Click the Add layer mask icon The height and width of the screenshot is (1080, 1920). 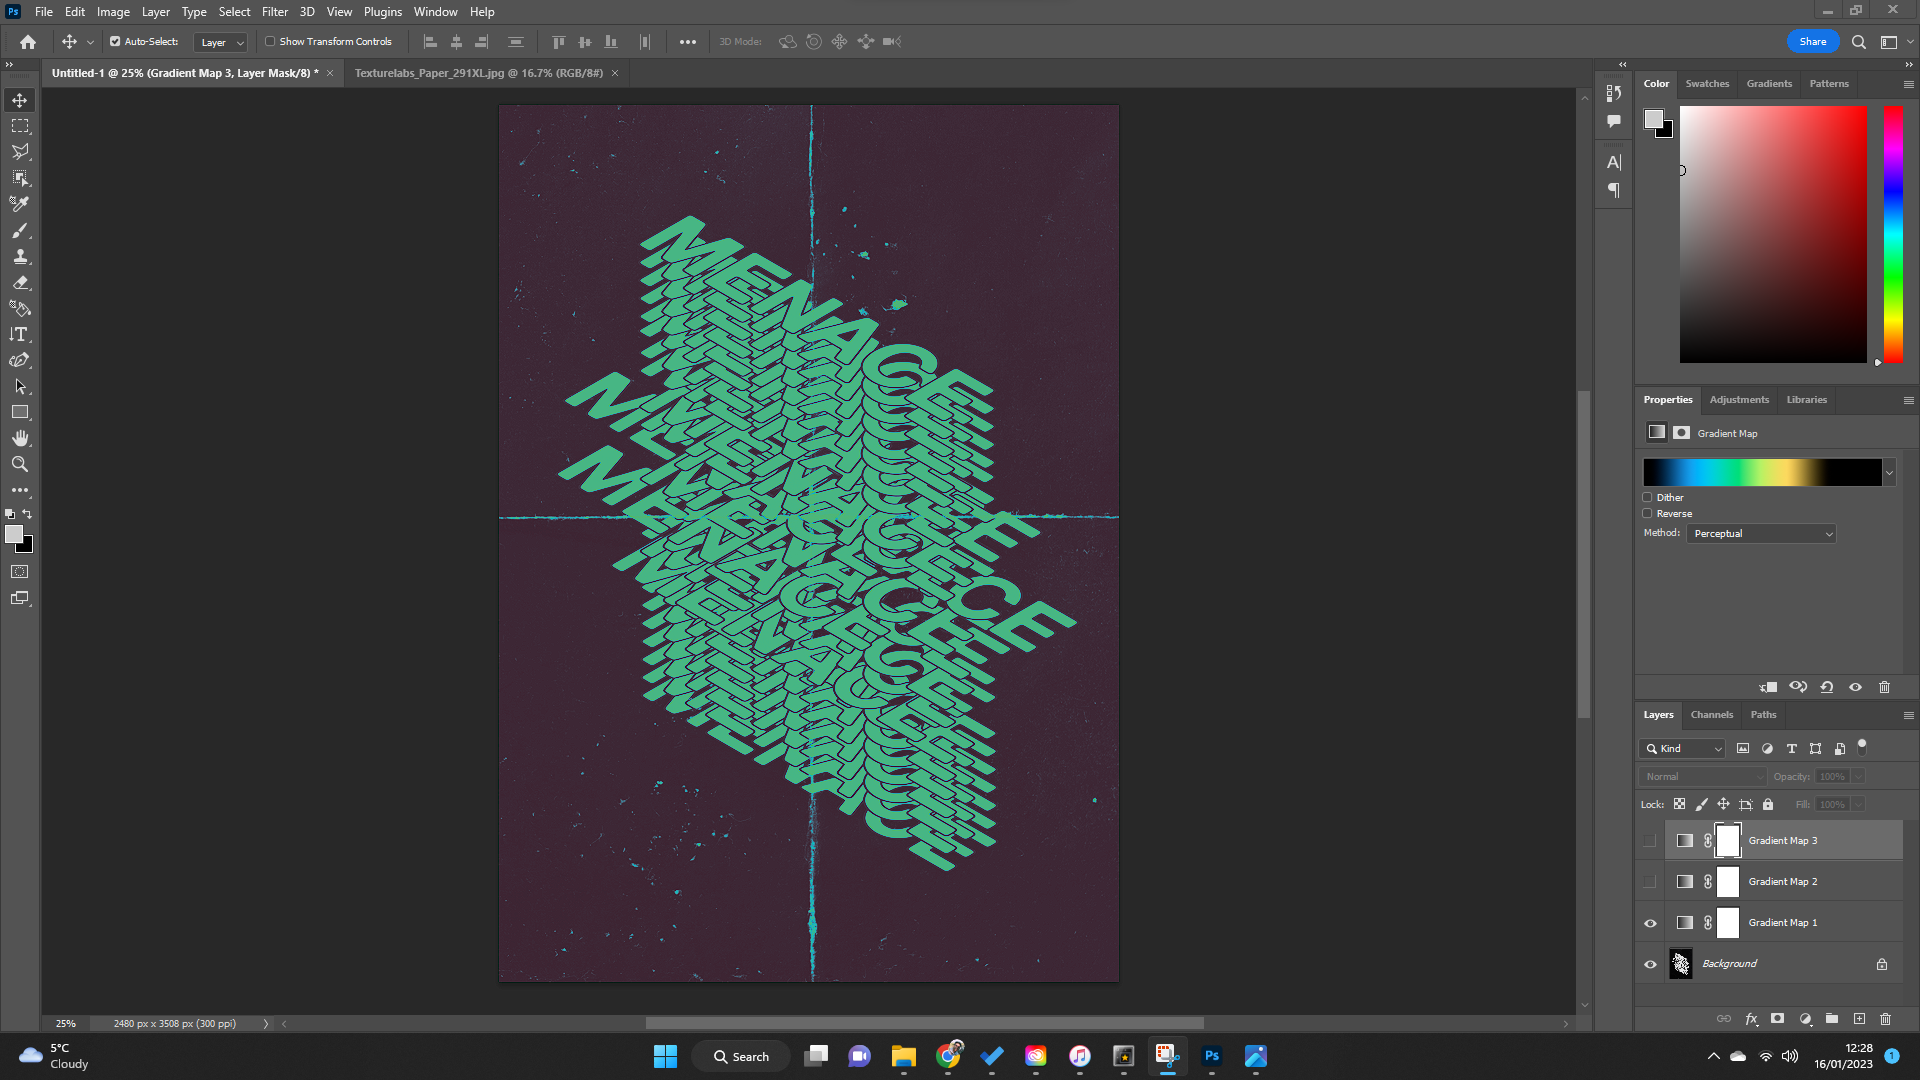pos(1778,1019)
